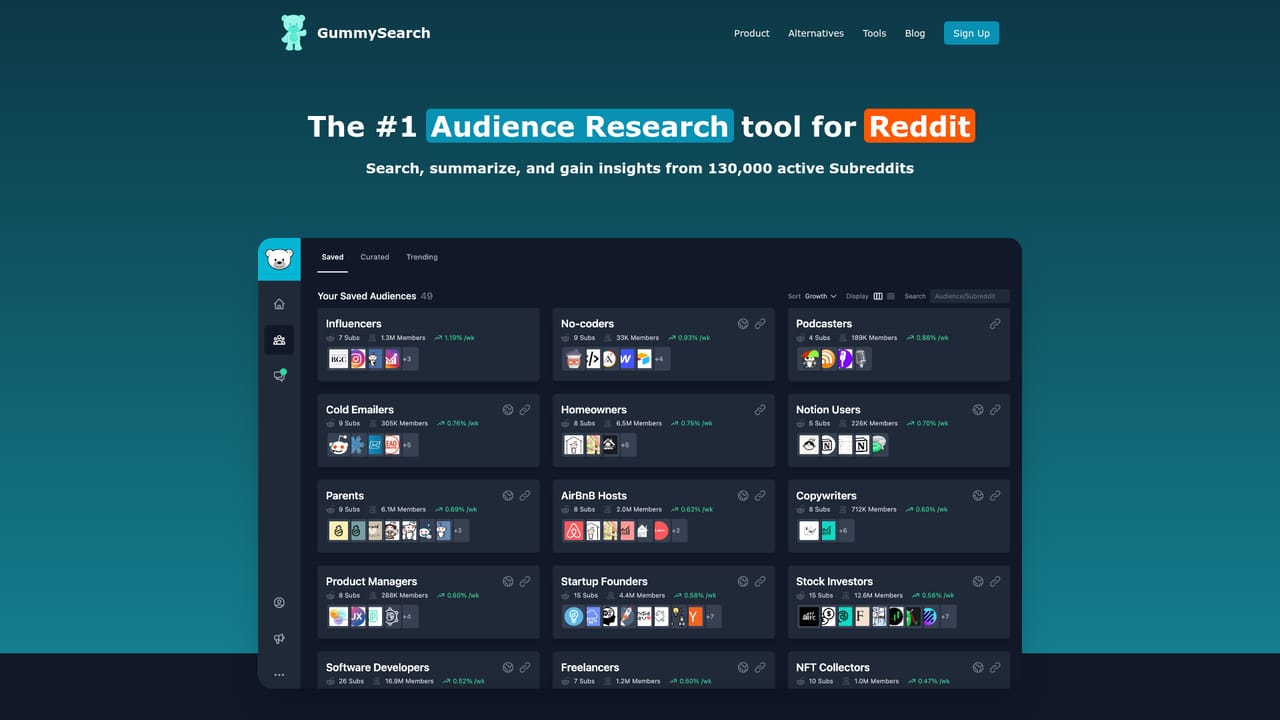Click RSS feed thumbnail on Podcasters card

pos(827,359)
